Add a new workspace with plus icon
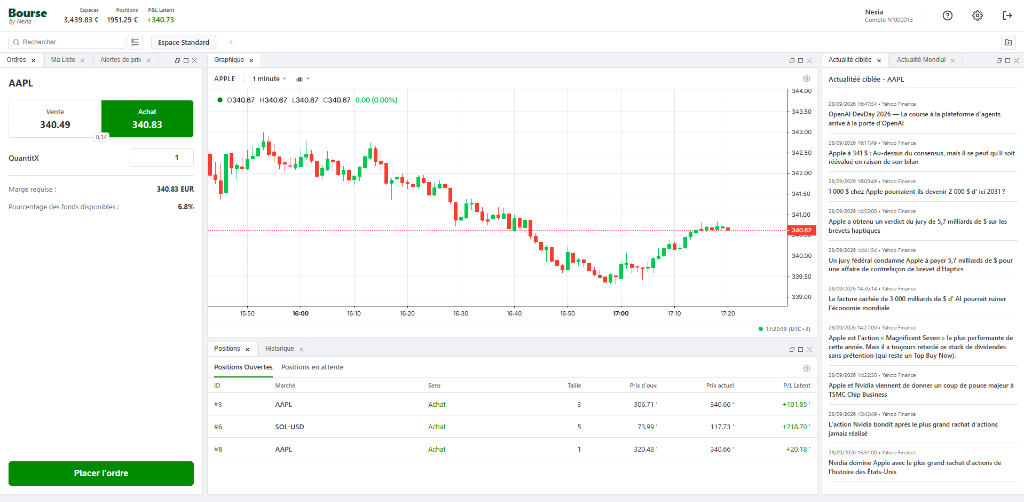1024x502 pixels. (x=231, y=42)
